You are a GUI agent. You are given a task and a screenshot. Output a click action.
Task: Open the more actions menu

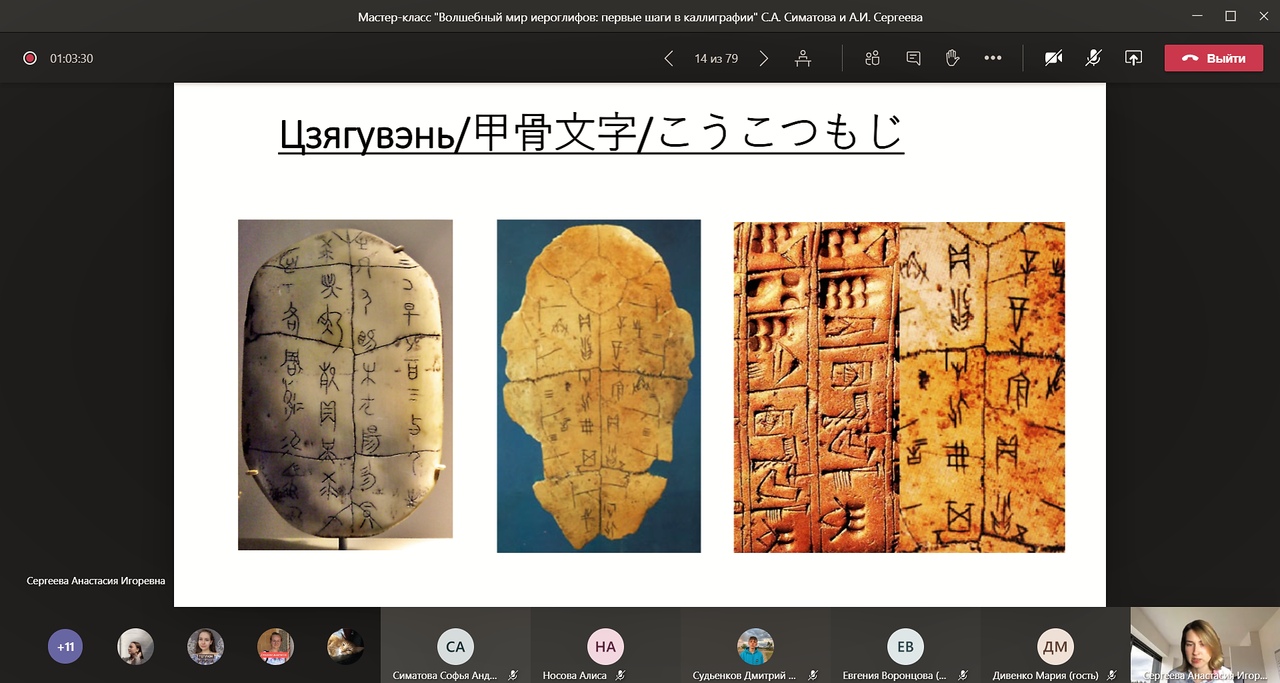click(992, 59)
